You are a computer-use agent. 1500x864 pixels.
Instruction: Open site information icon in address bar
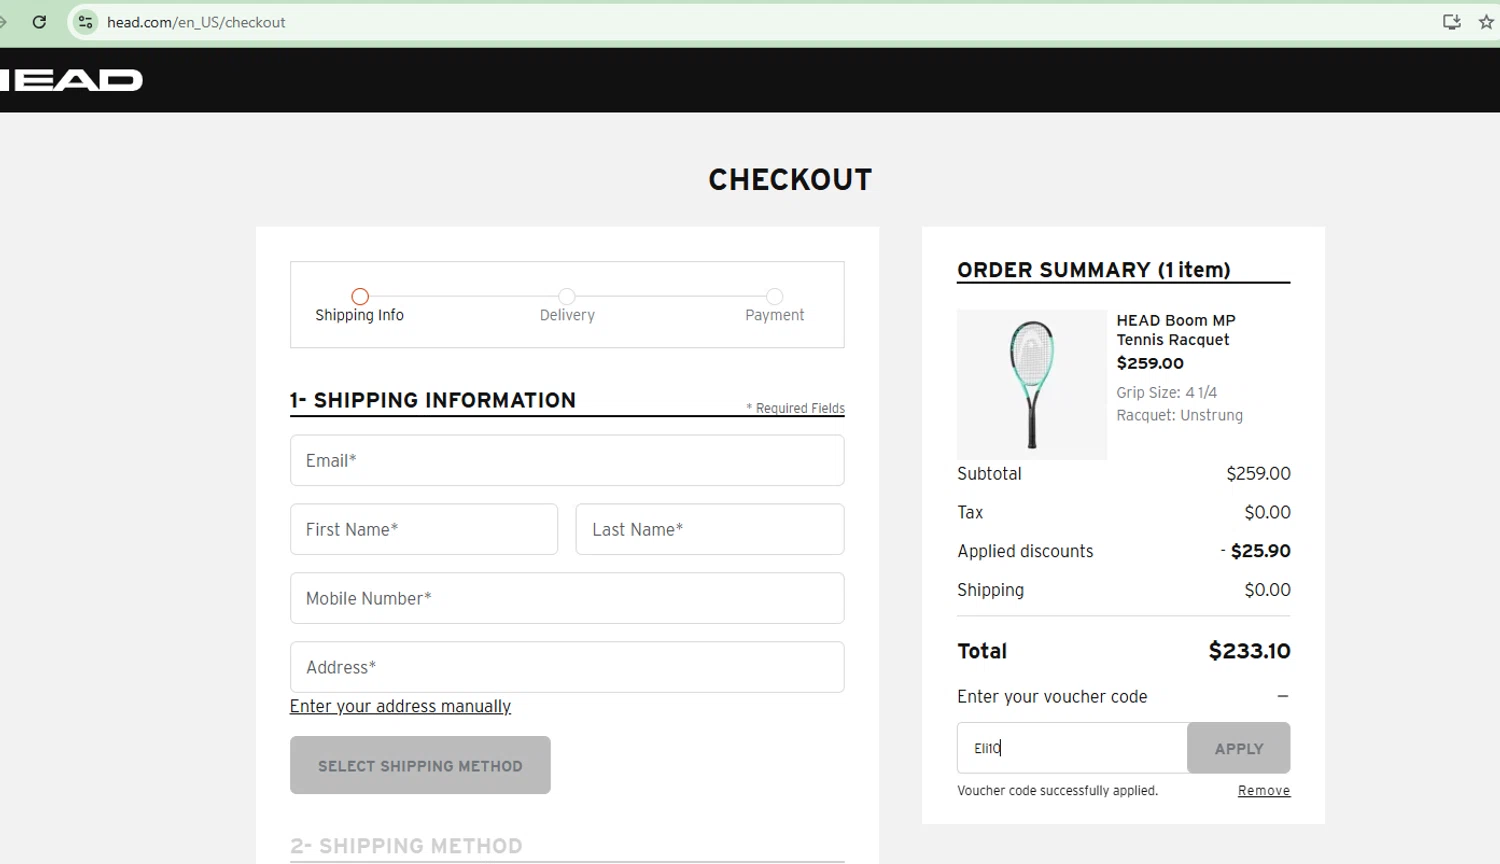pos(86,22)
